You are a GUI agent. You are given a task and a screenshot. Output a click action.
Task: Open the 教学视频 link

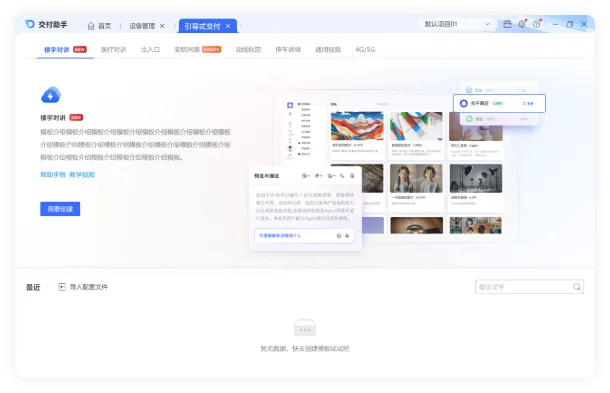point(82,175)
